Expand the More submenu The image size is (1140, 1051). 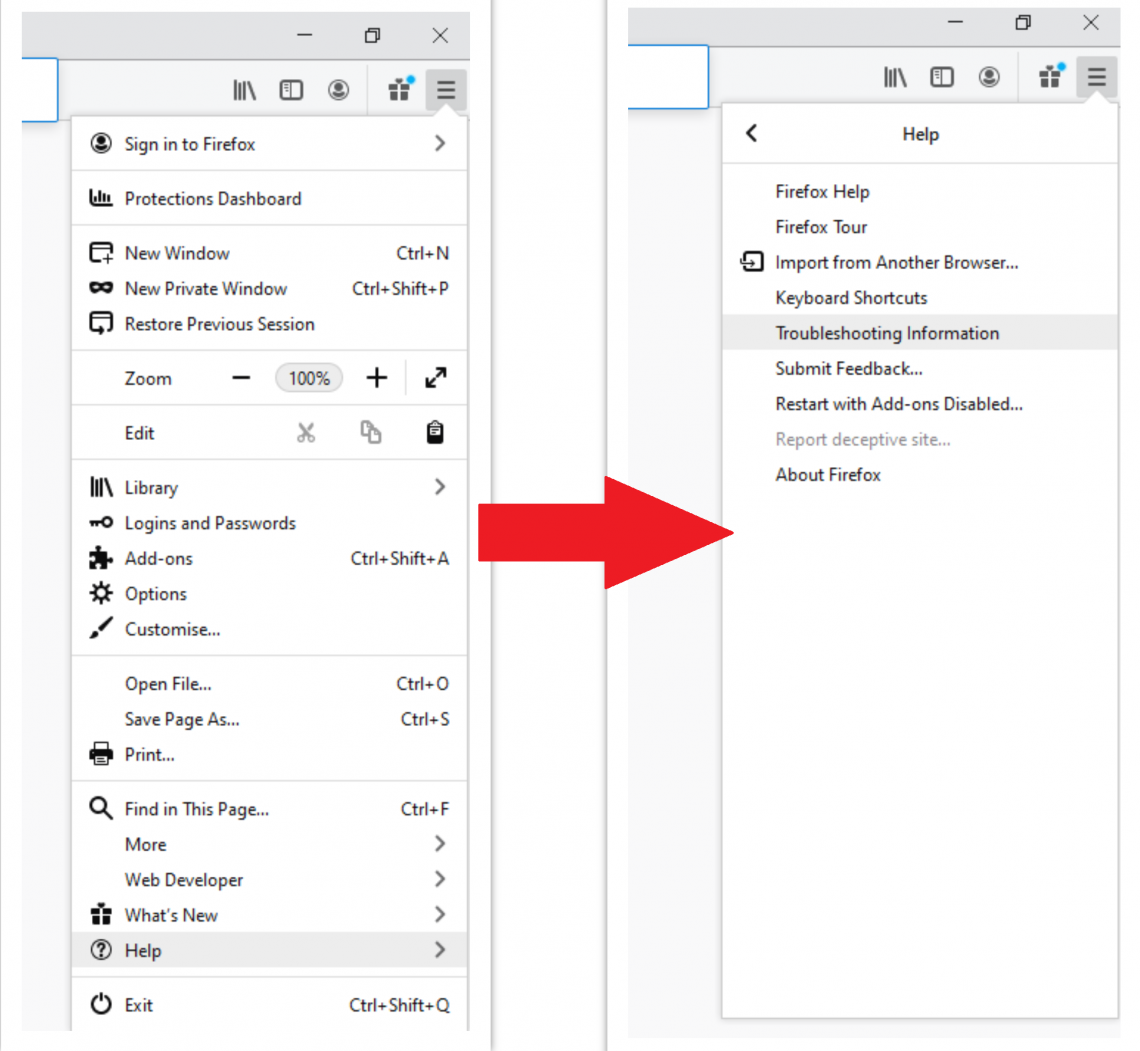tap(146, 844)
